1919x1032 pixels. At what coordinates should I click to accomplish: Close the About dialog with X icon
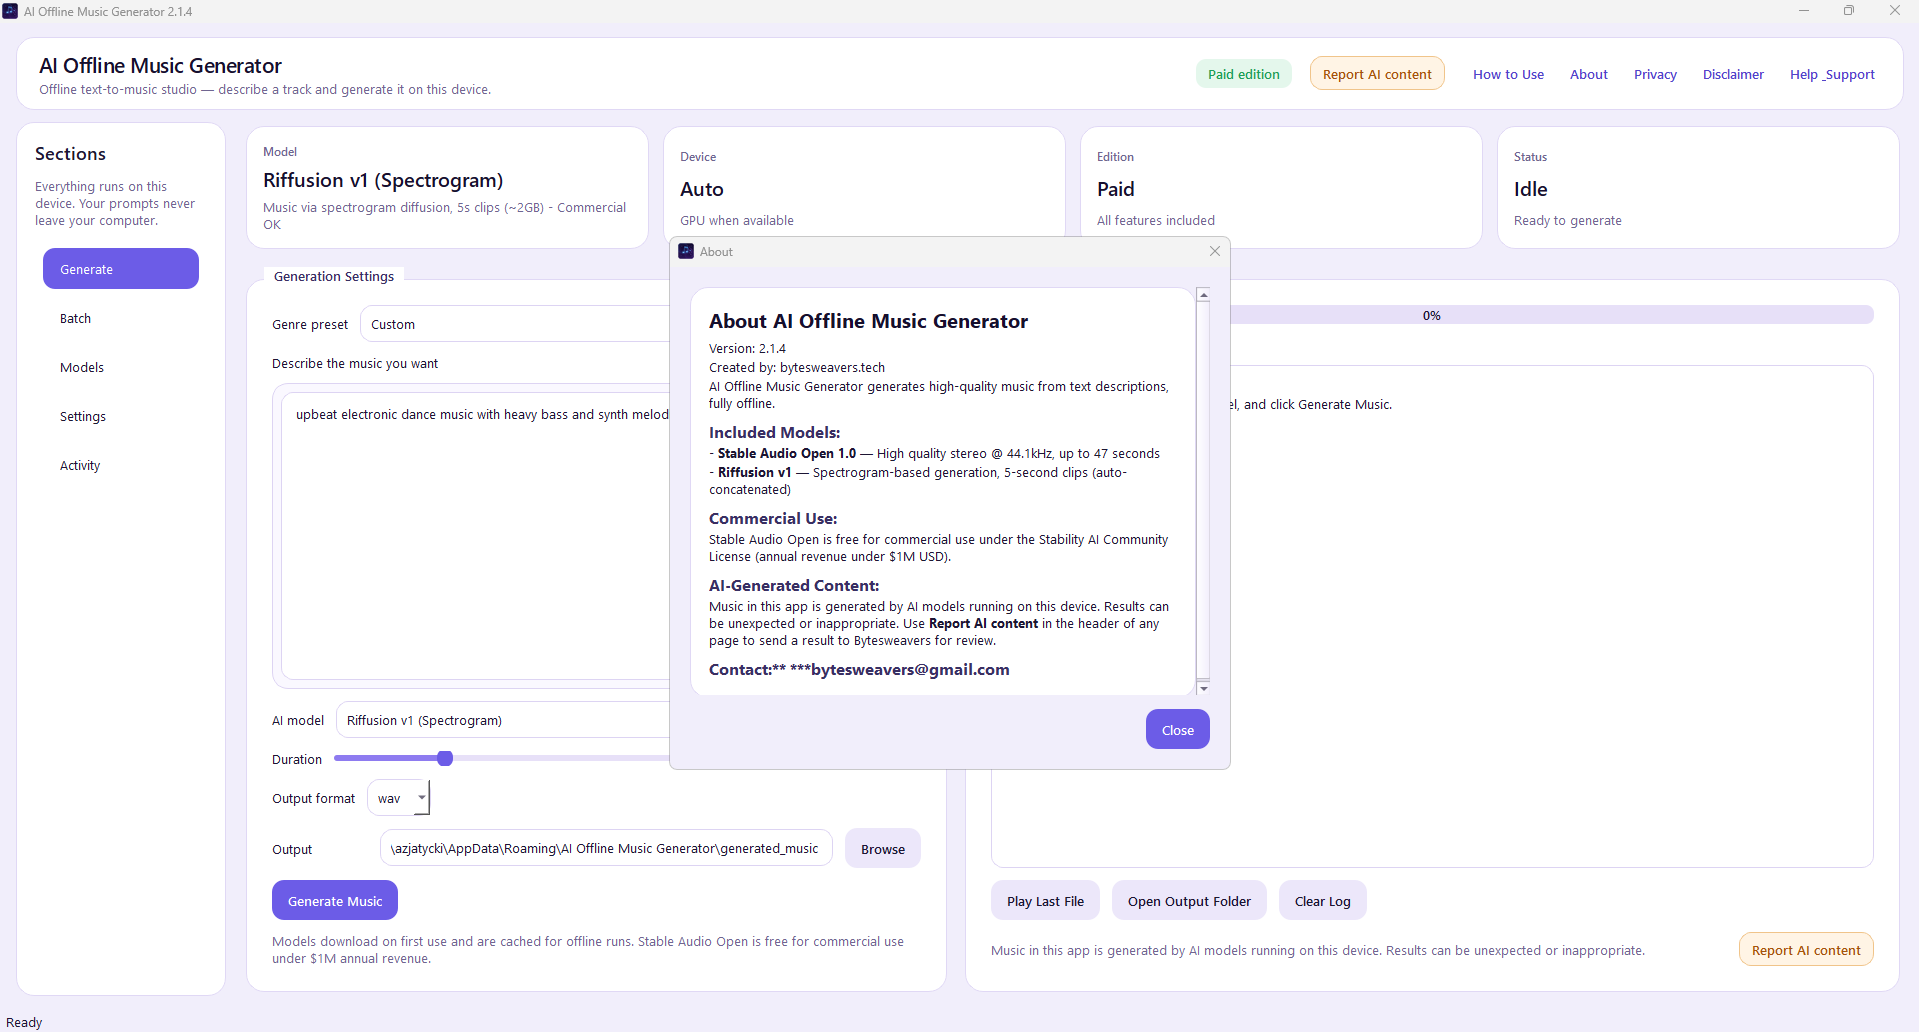1215,251
